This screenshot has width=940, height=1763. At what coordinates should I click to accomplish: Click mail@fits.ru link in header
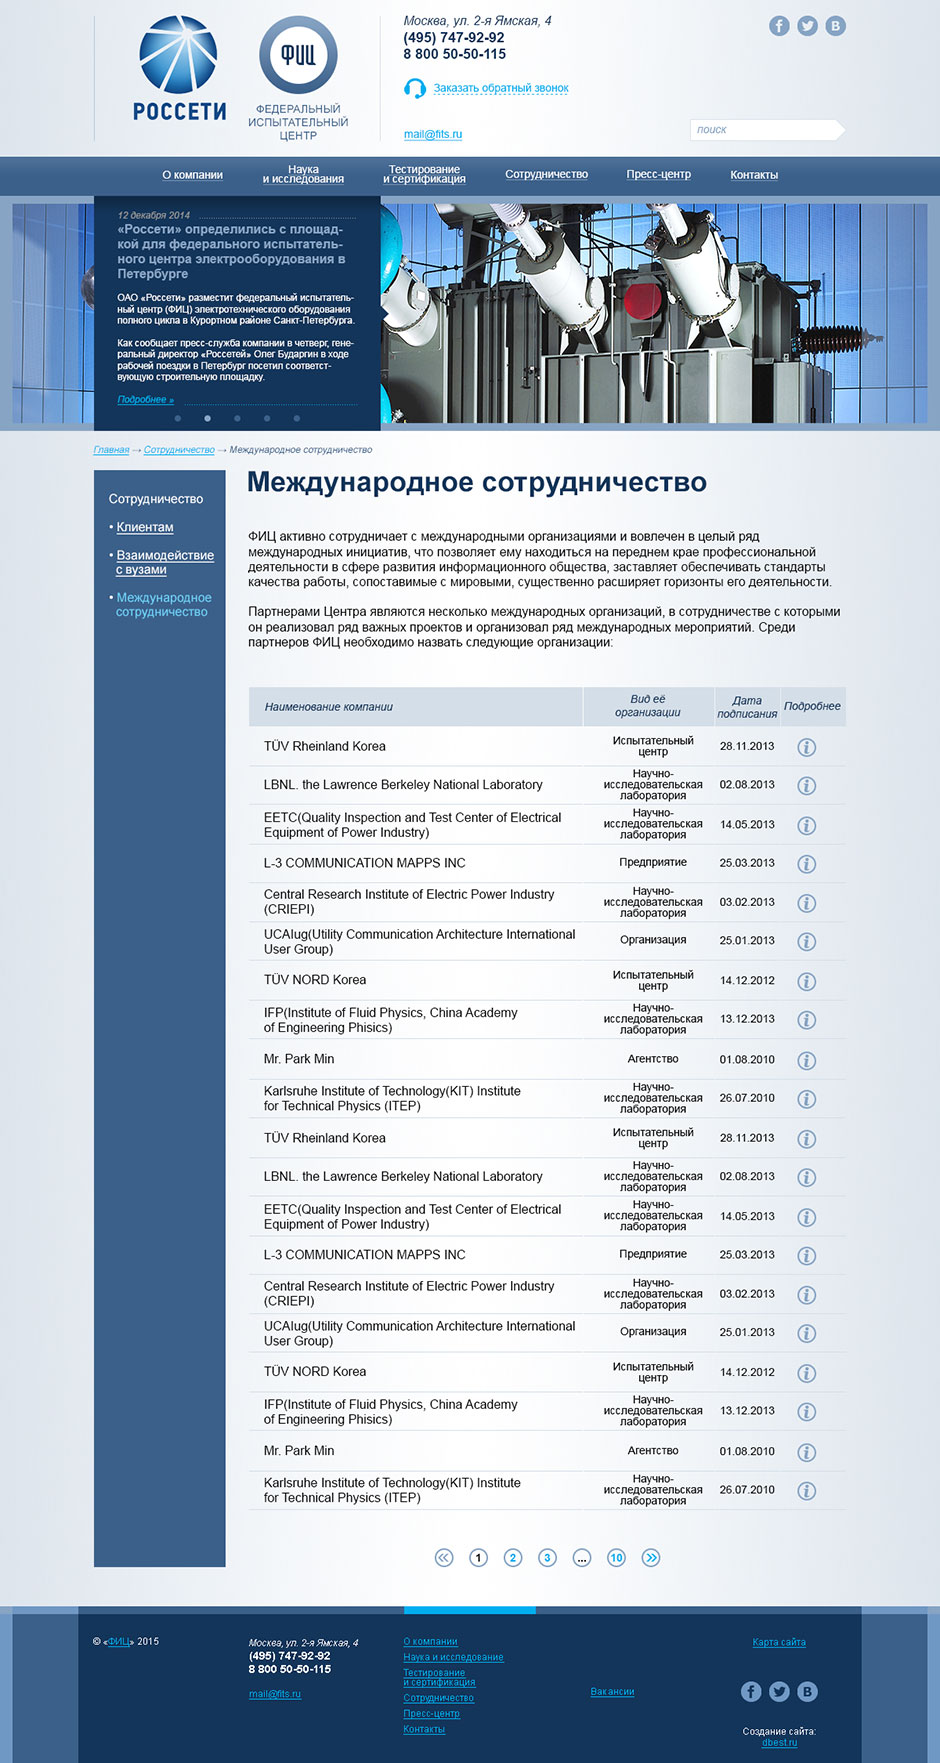pyautogui.click(x=433, y=134)
